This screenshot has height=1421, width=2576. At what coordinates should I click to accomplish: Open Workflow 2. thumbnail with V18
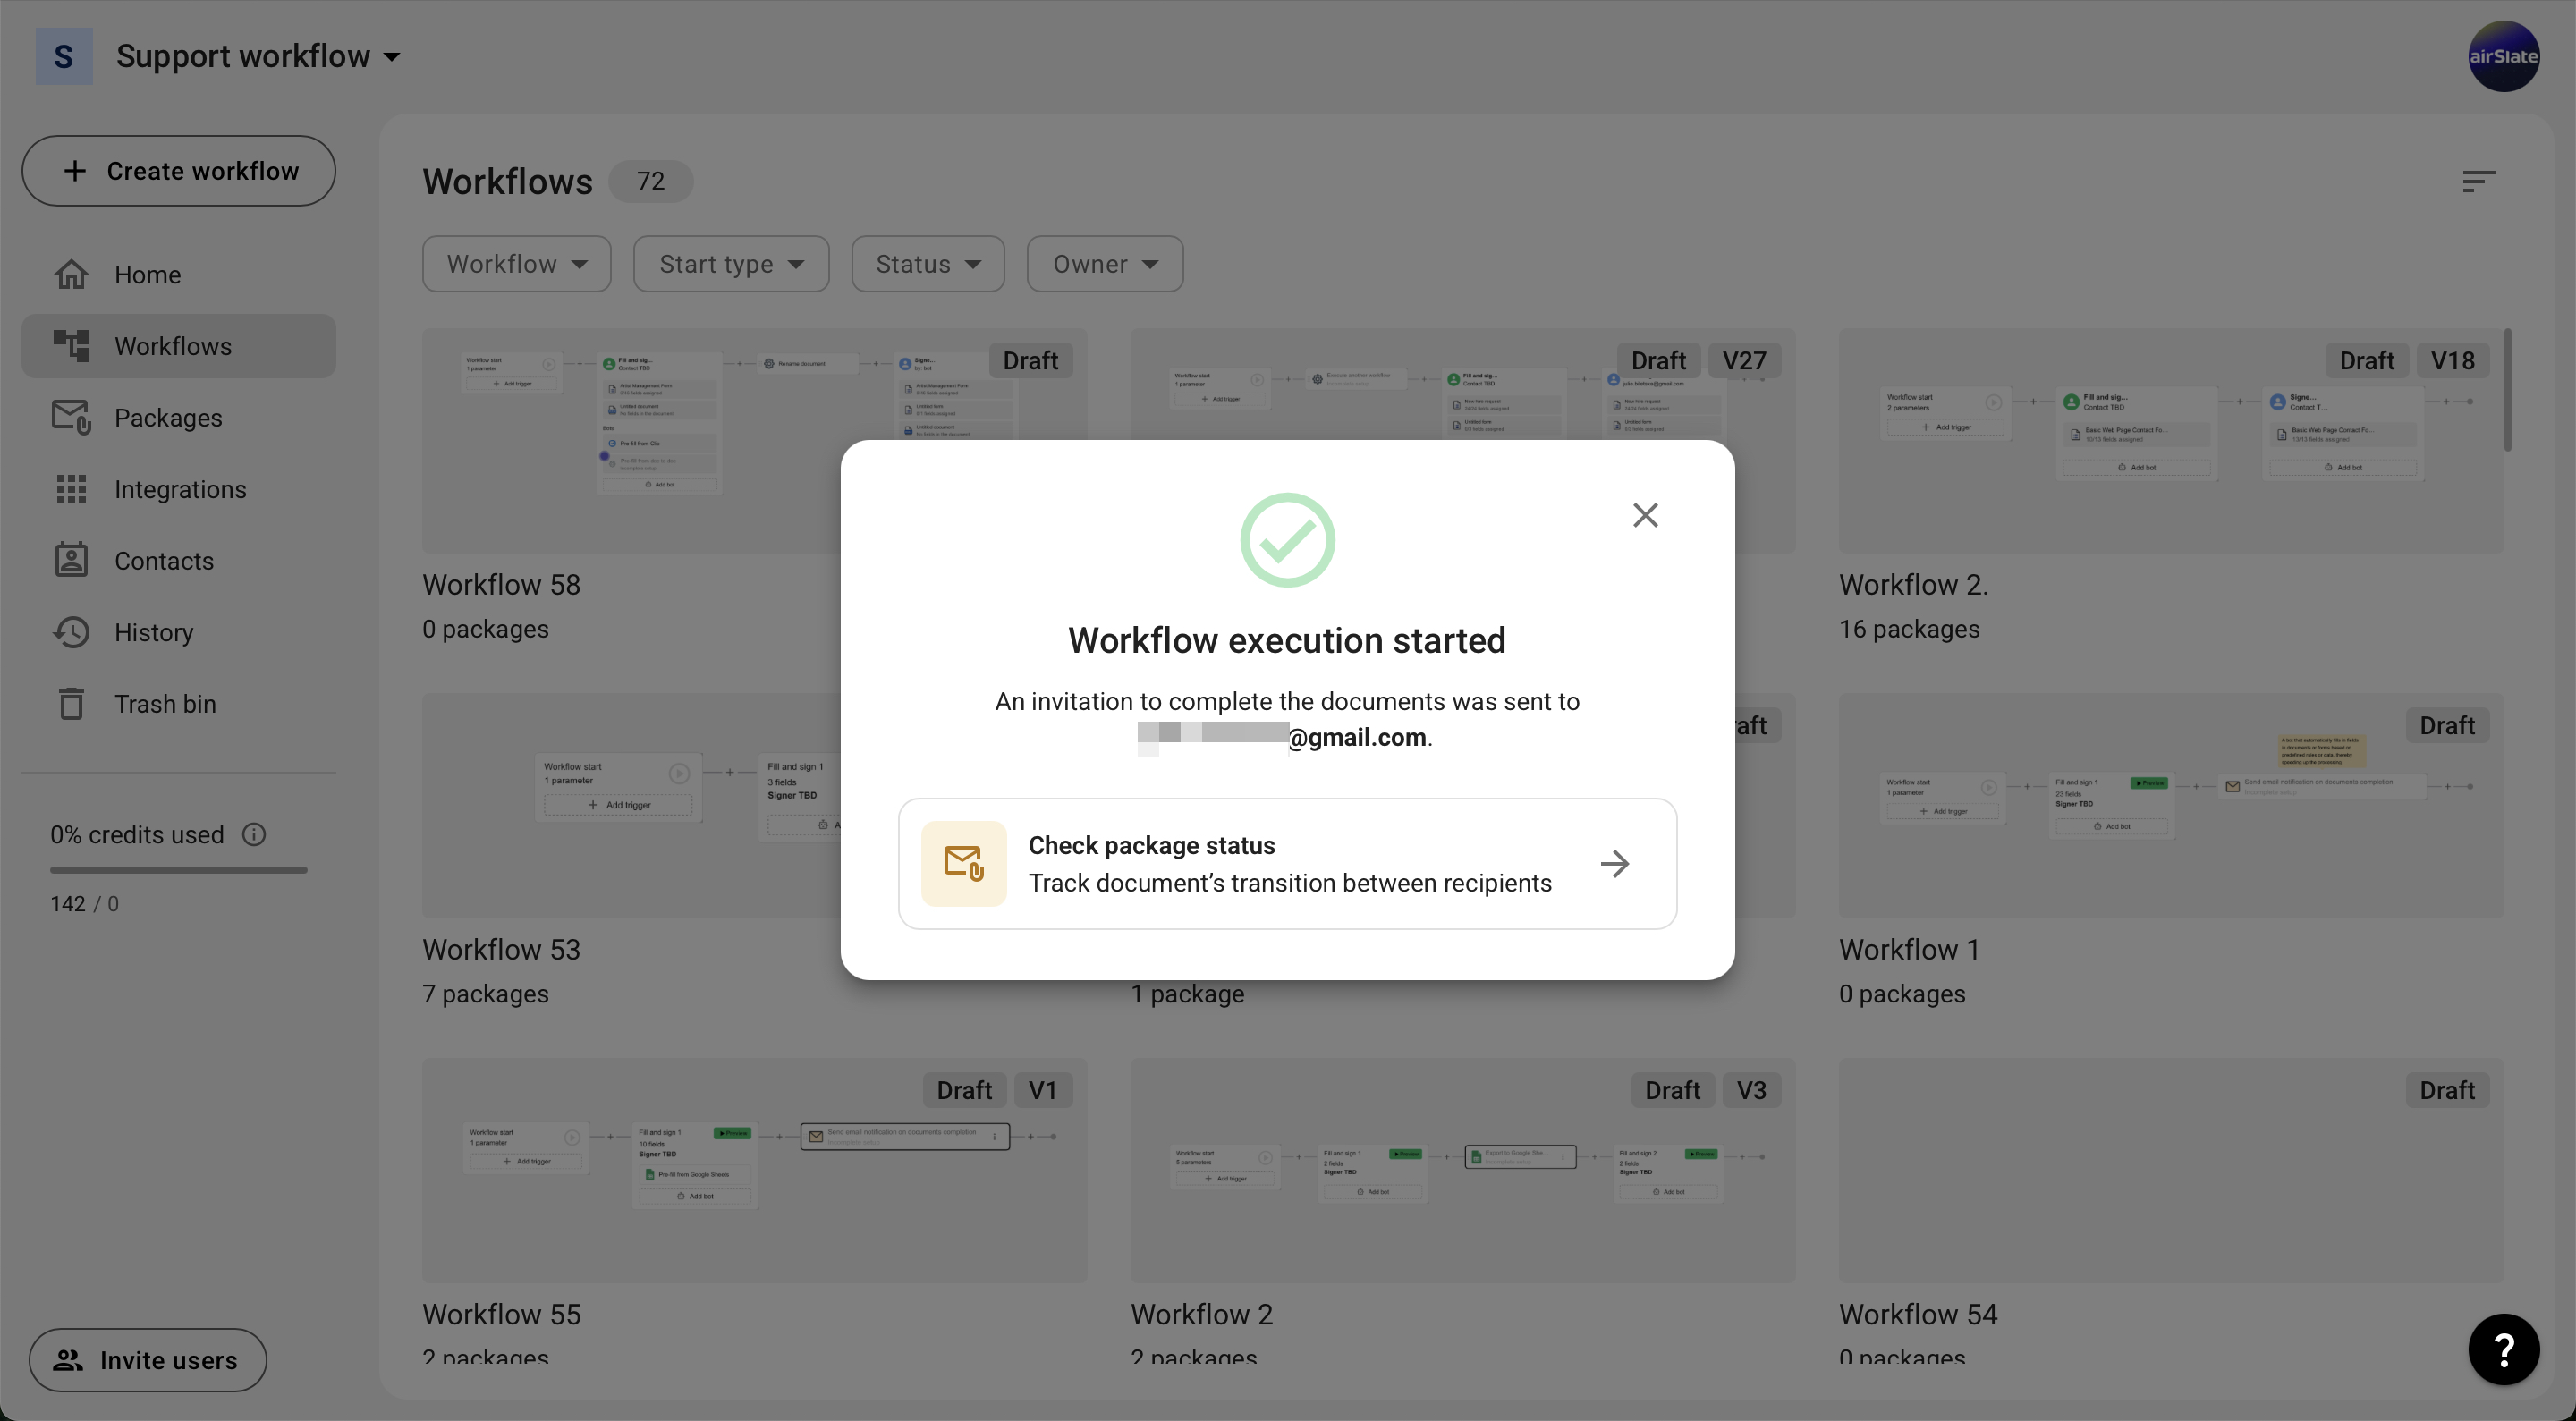click(2171, 440)
